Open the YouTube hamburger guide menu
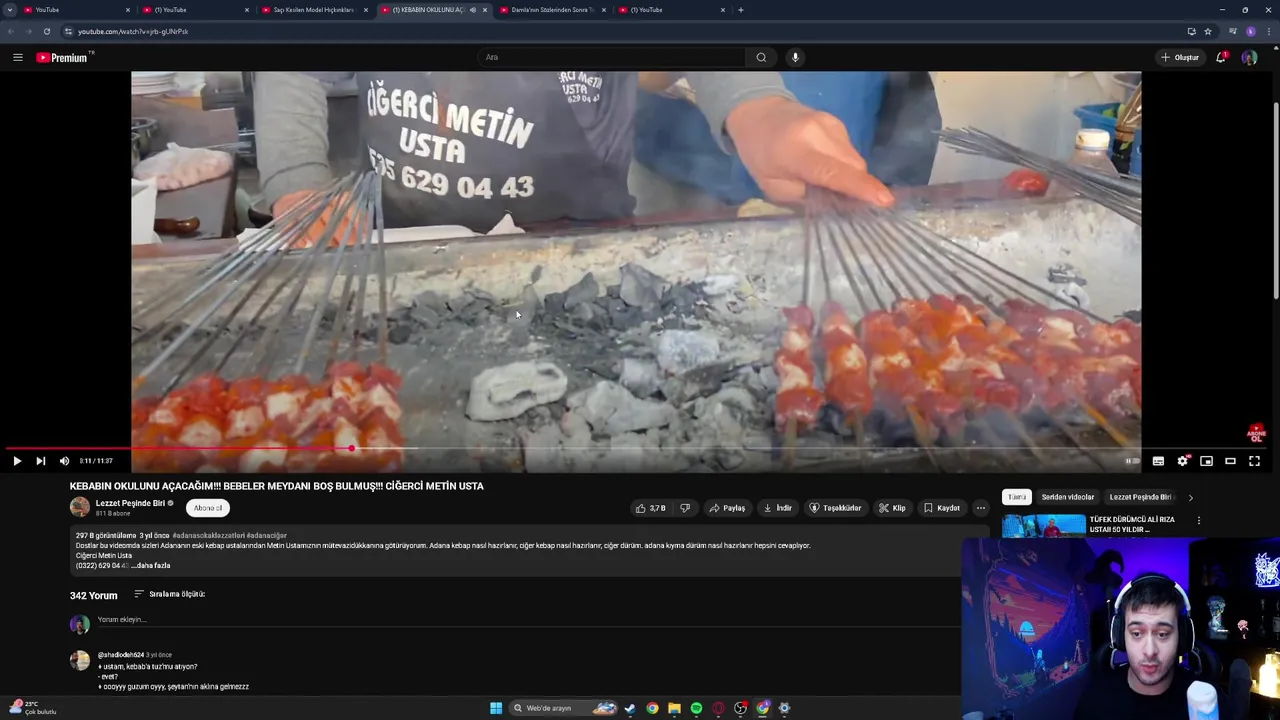Viewport: 1280px width, 720px height. click(x=18, y=57)
